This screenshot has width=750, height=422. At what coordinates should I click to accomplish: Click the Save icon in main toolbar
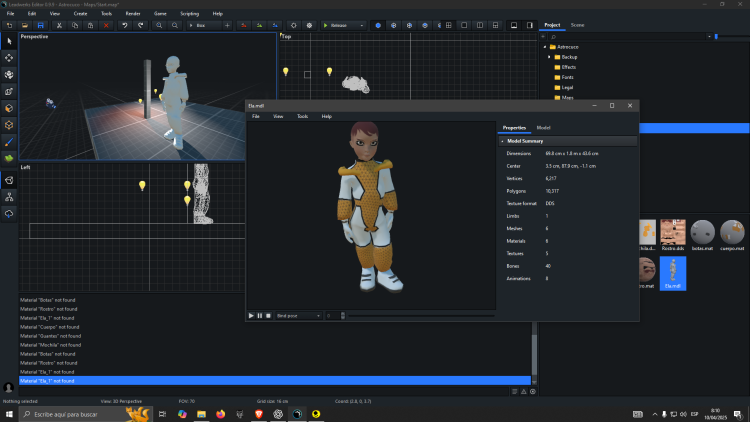(x=40, y=24)
